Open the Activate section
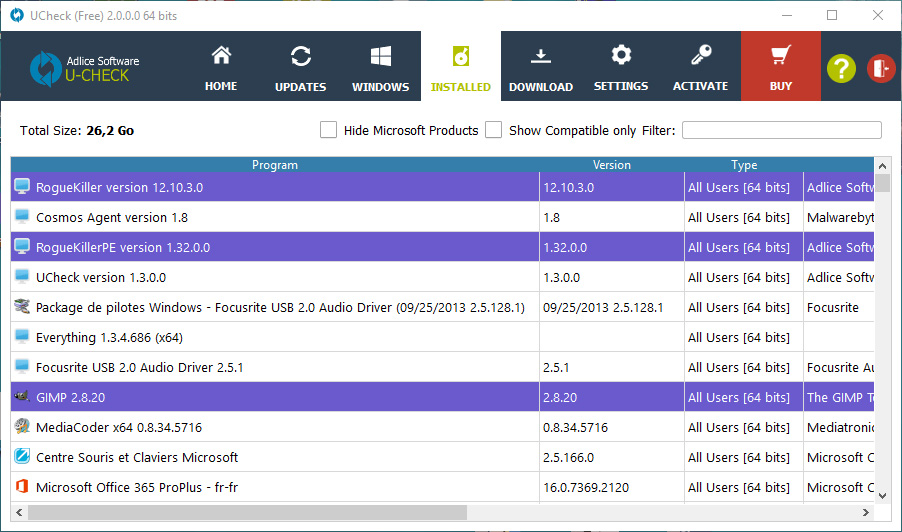Viewport: 902px width, 532px height. pos(700,67)
